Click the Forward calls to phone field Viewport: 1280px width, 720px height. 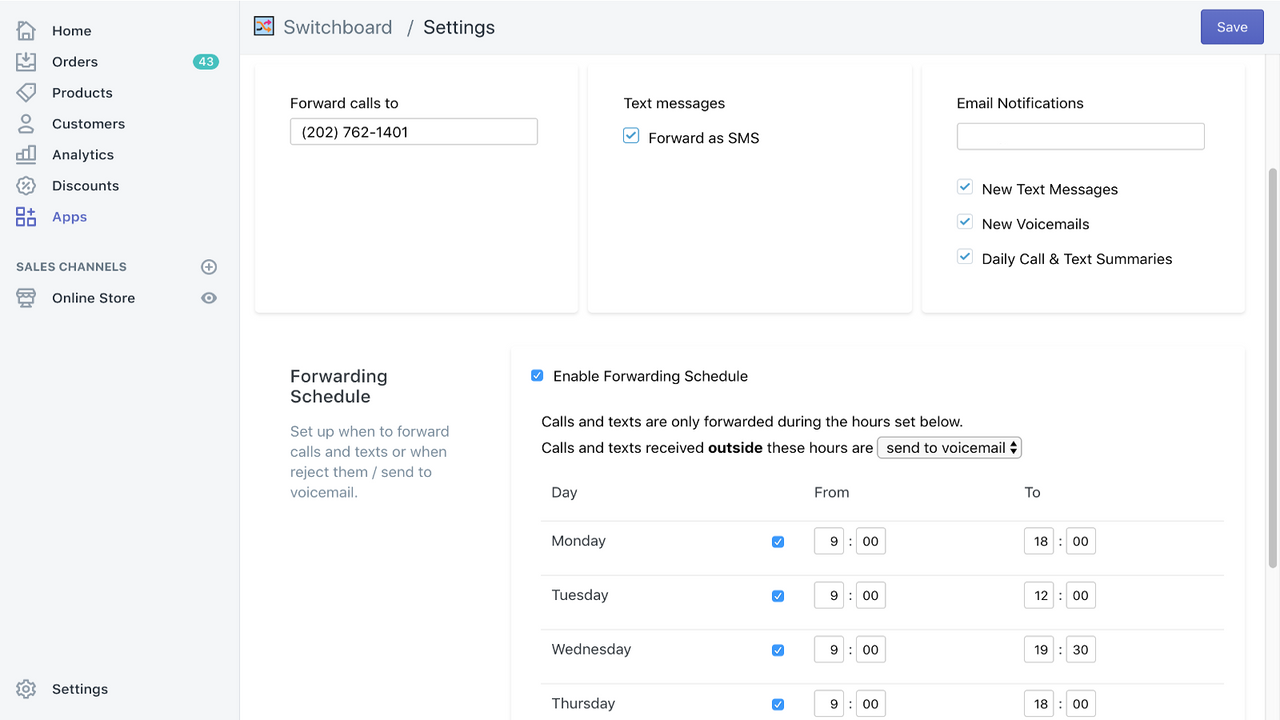click(x=414, y=132)
